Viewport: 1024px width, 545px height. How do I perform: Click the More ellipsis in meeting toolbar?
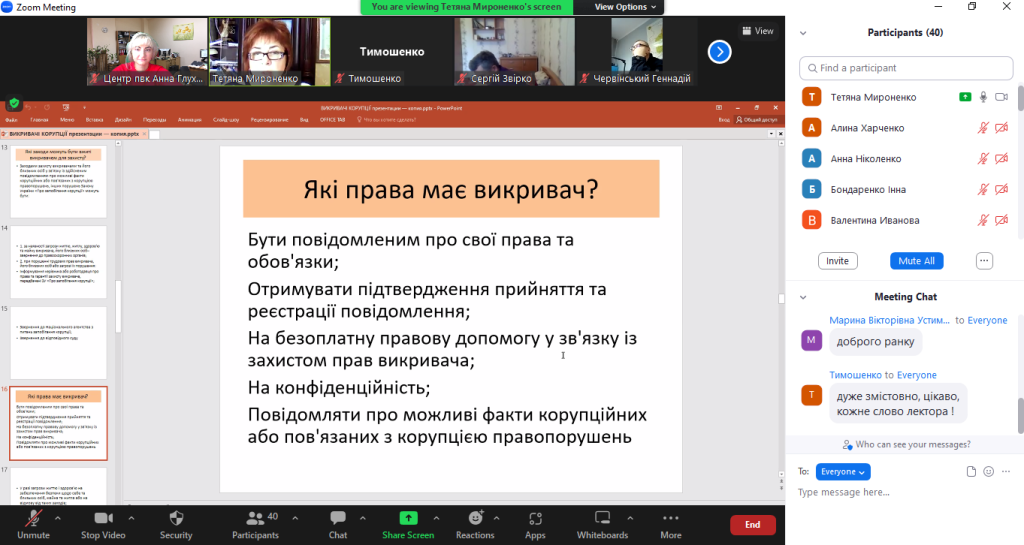[x=671, y=518]
